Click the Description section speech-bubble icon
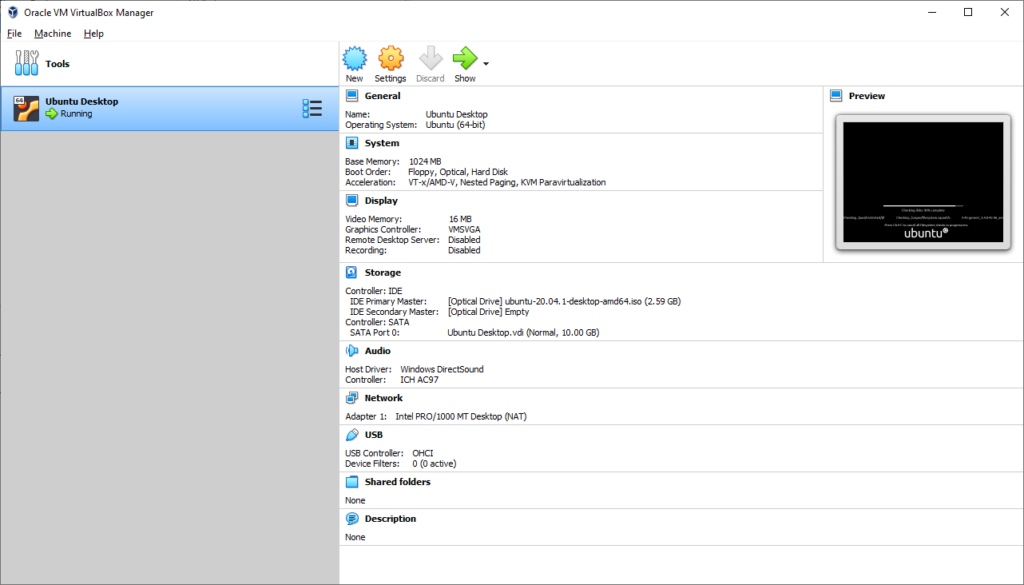Screen dimensions: 1024x585 pos(352,518)
